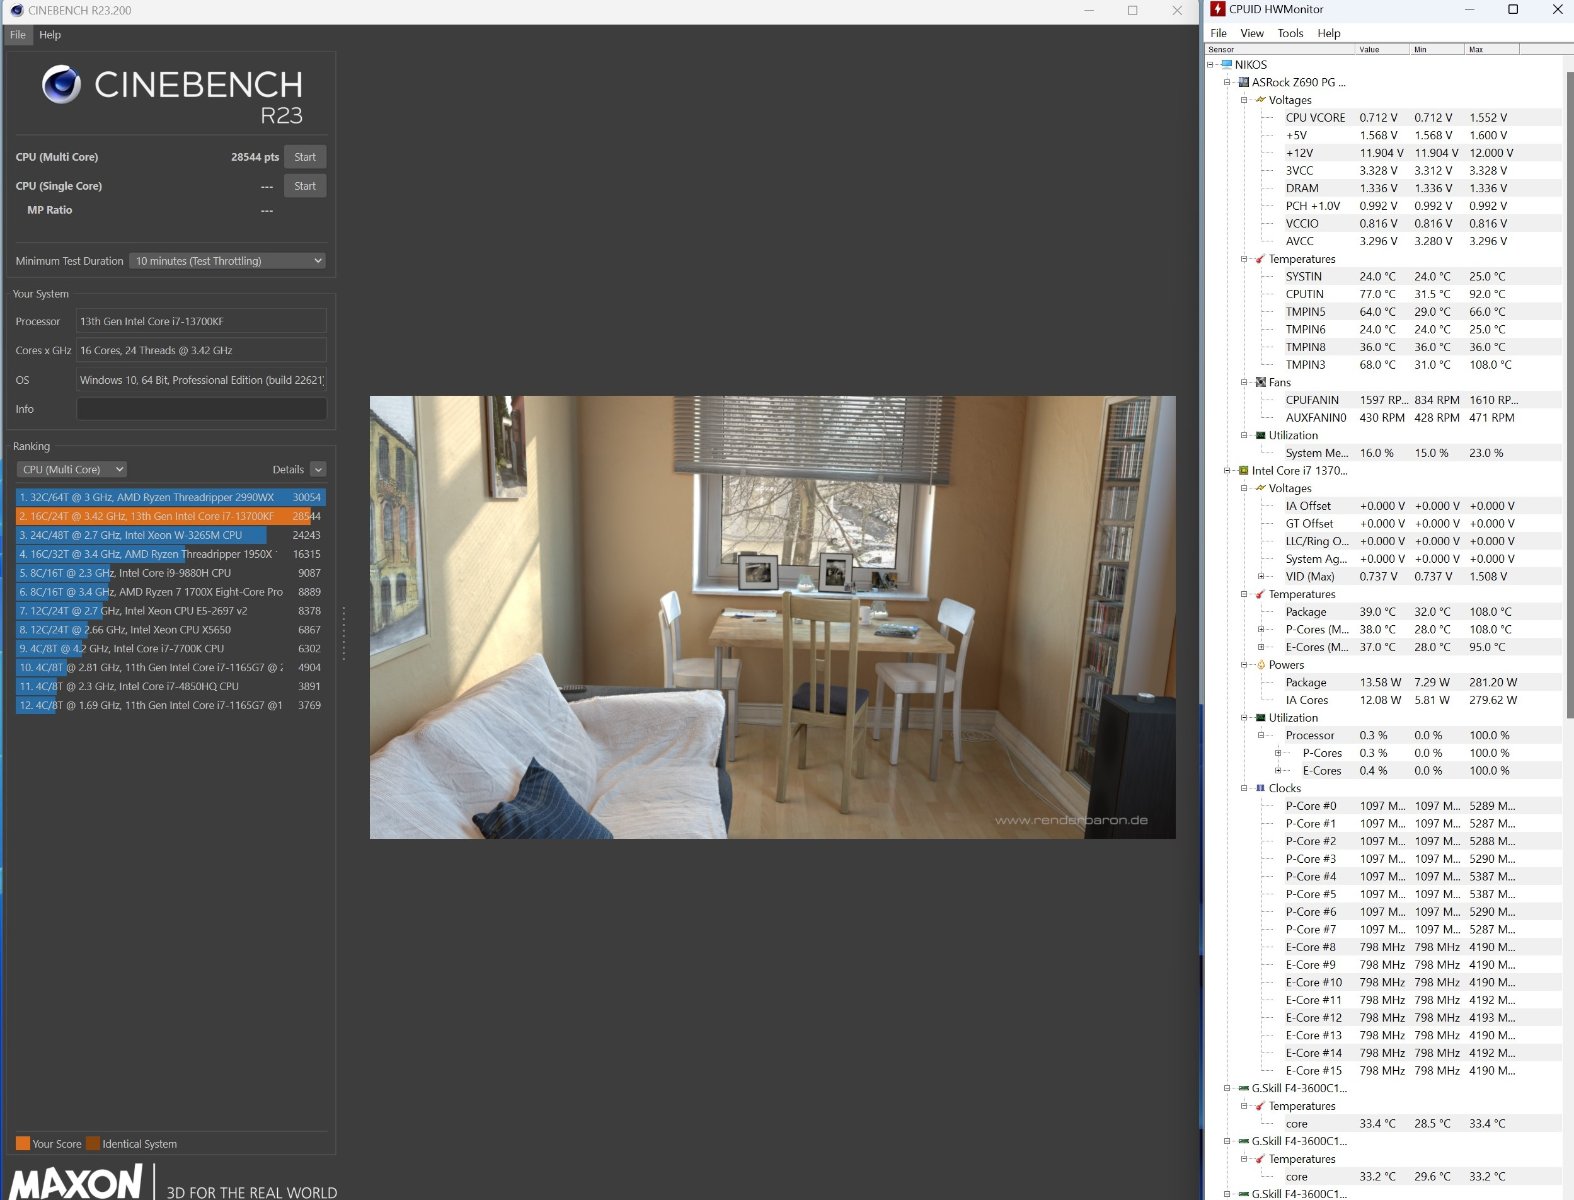Open the CPU (Multi Core) ranking dropdown
This screenshot has width=1574, height=1200.
(72, 469)
